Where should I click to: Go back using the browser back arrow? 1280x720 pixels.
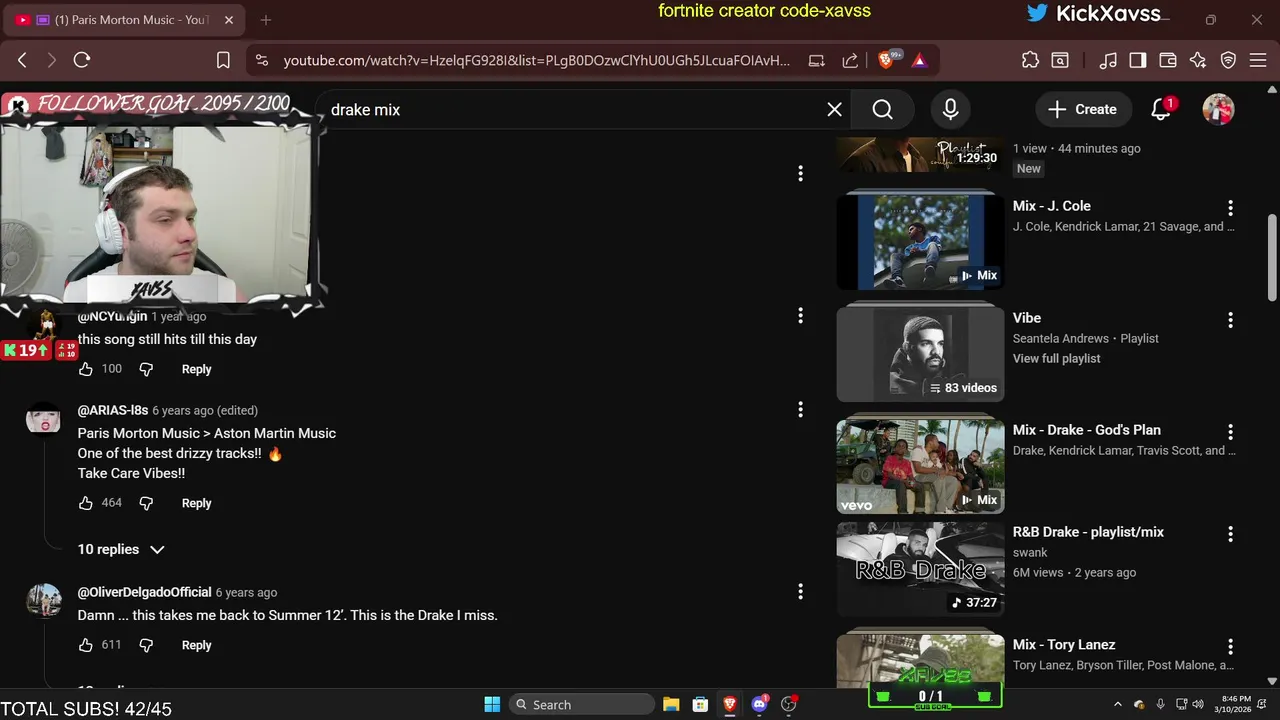point(22,60)
